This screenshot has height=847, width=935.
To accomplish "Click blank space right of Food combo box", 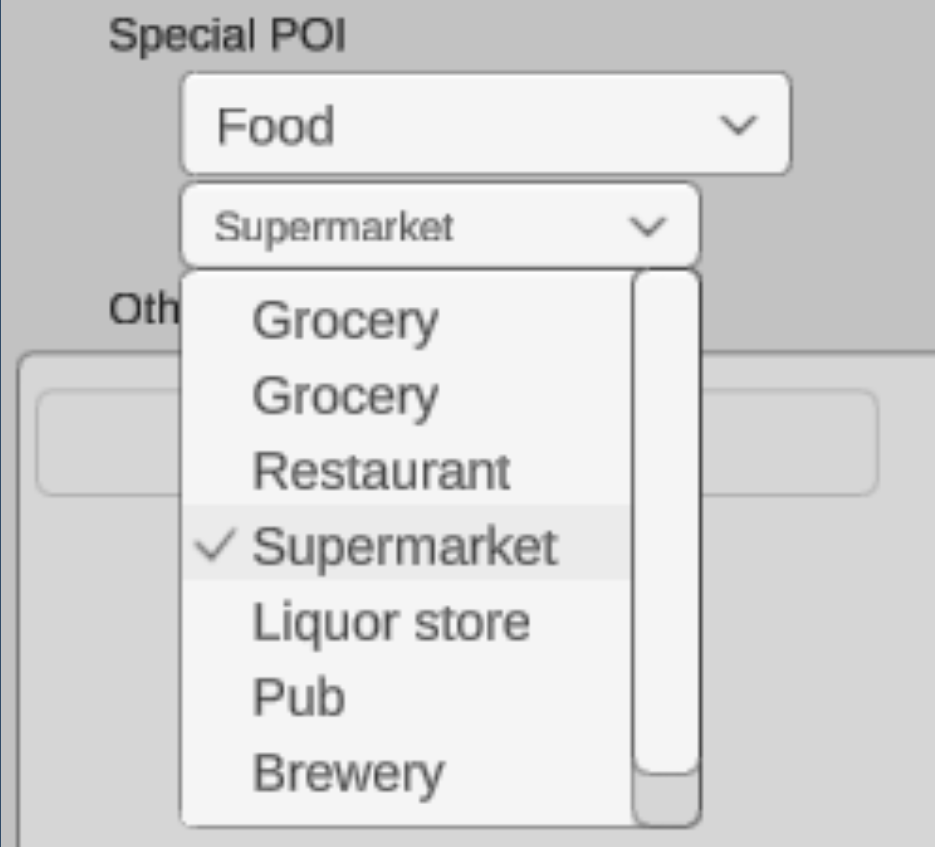I will [860, 125].
